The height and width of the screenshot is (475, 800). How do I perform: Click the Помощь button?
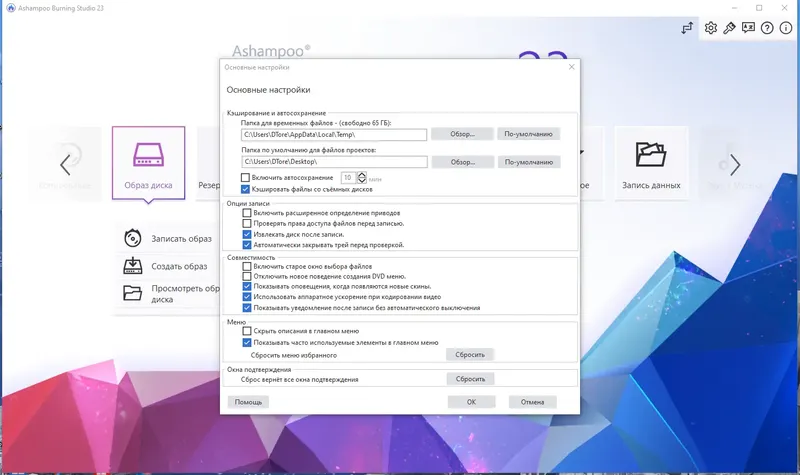point(248,402)
